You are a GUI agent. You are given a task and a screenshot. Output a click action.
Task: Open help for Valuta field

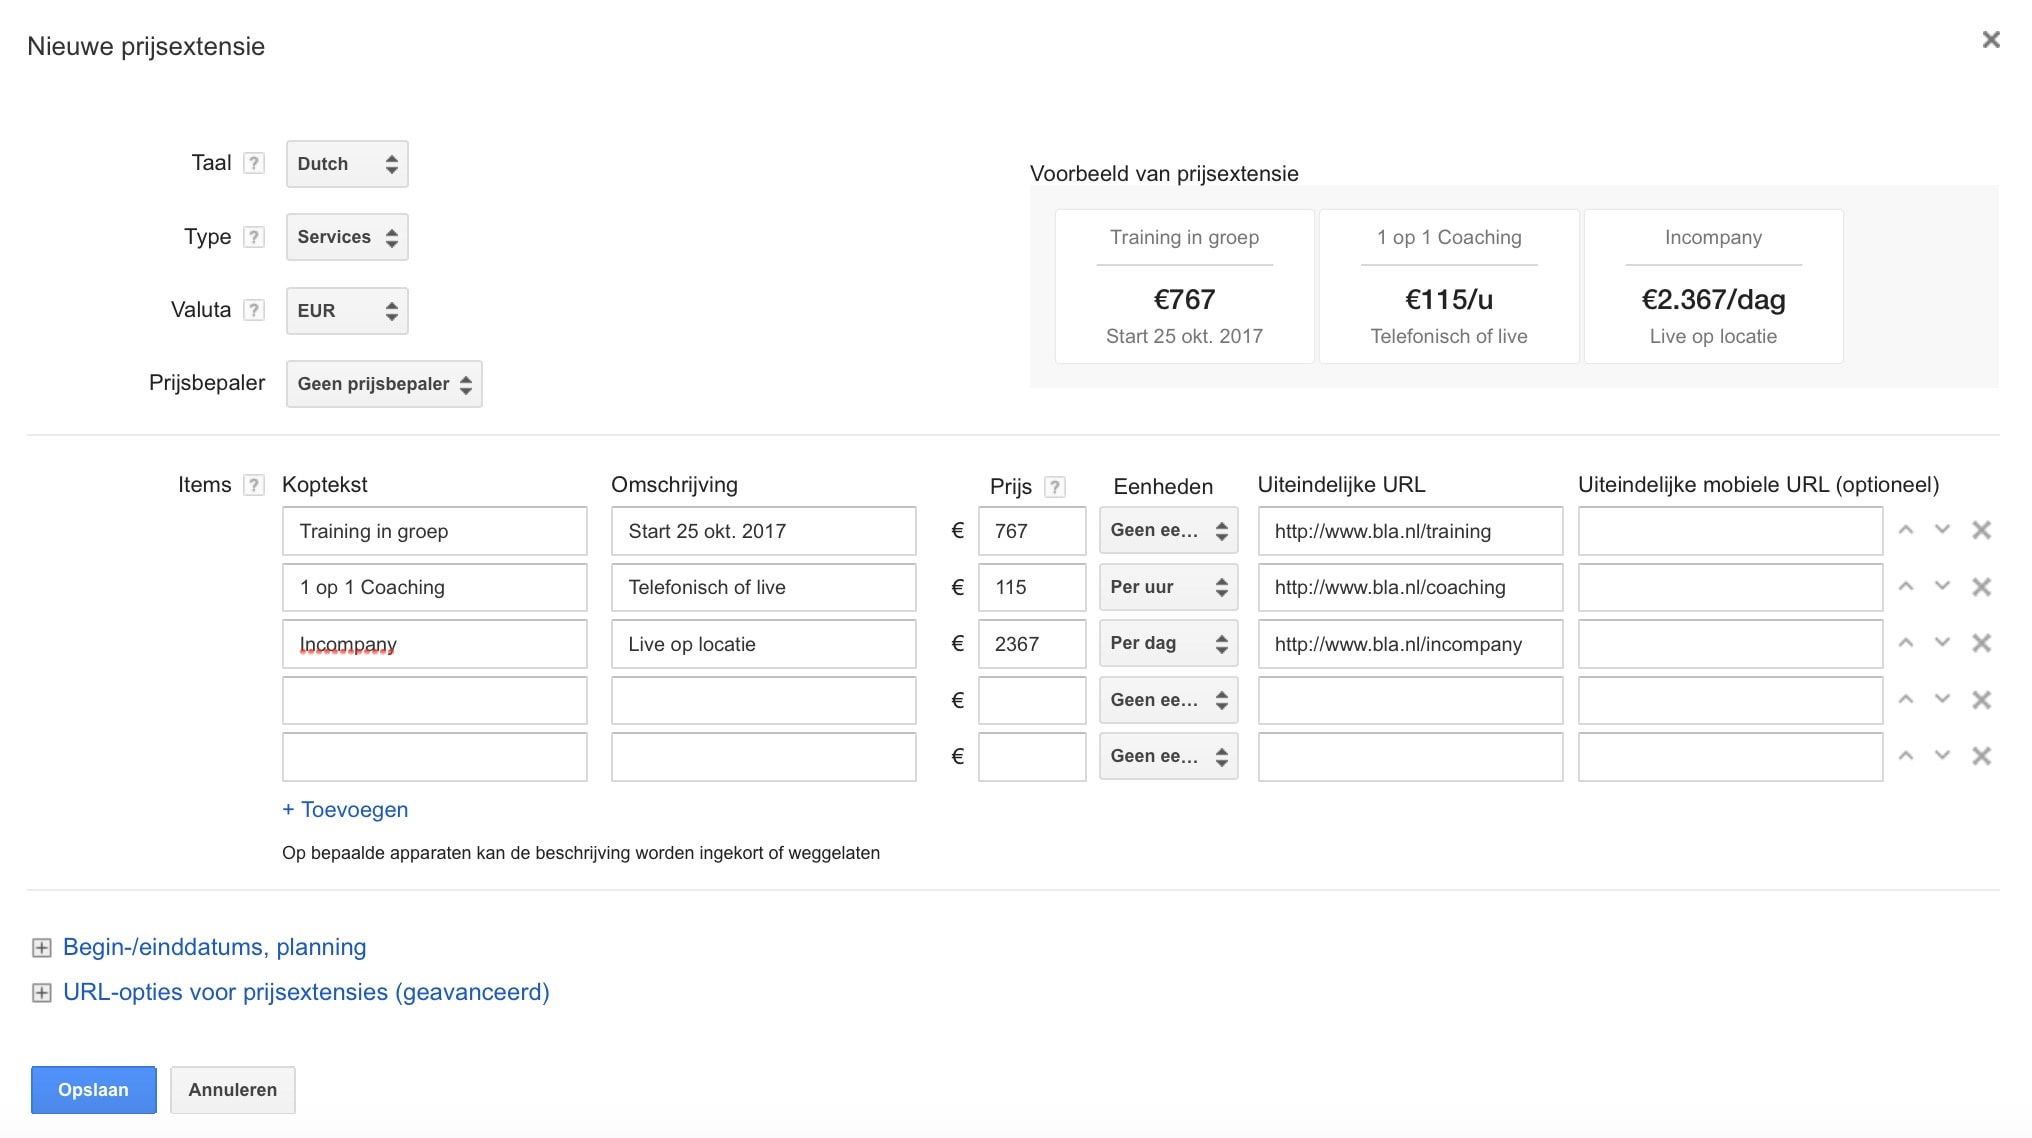tap(255, 310)
